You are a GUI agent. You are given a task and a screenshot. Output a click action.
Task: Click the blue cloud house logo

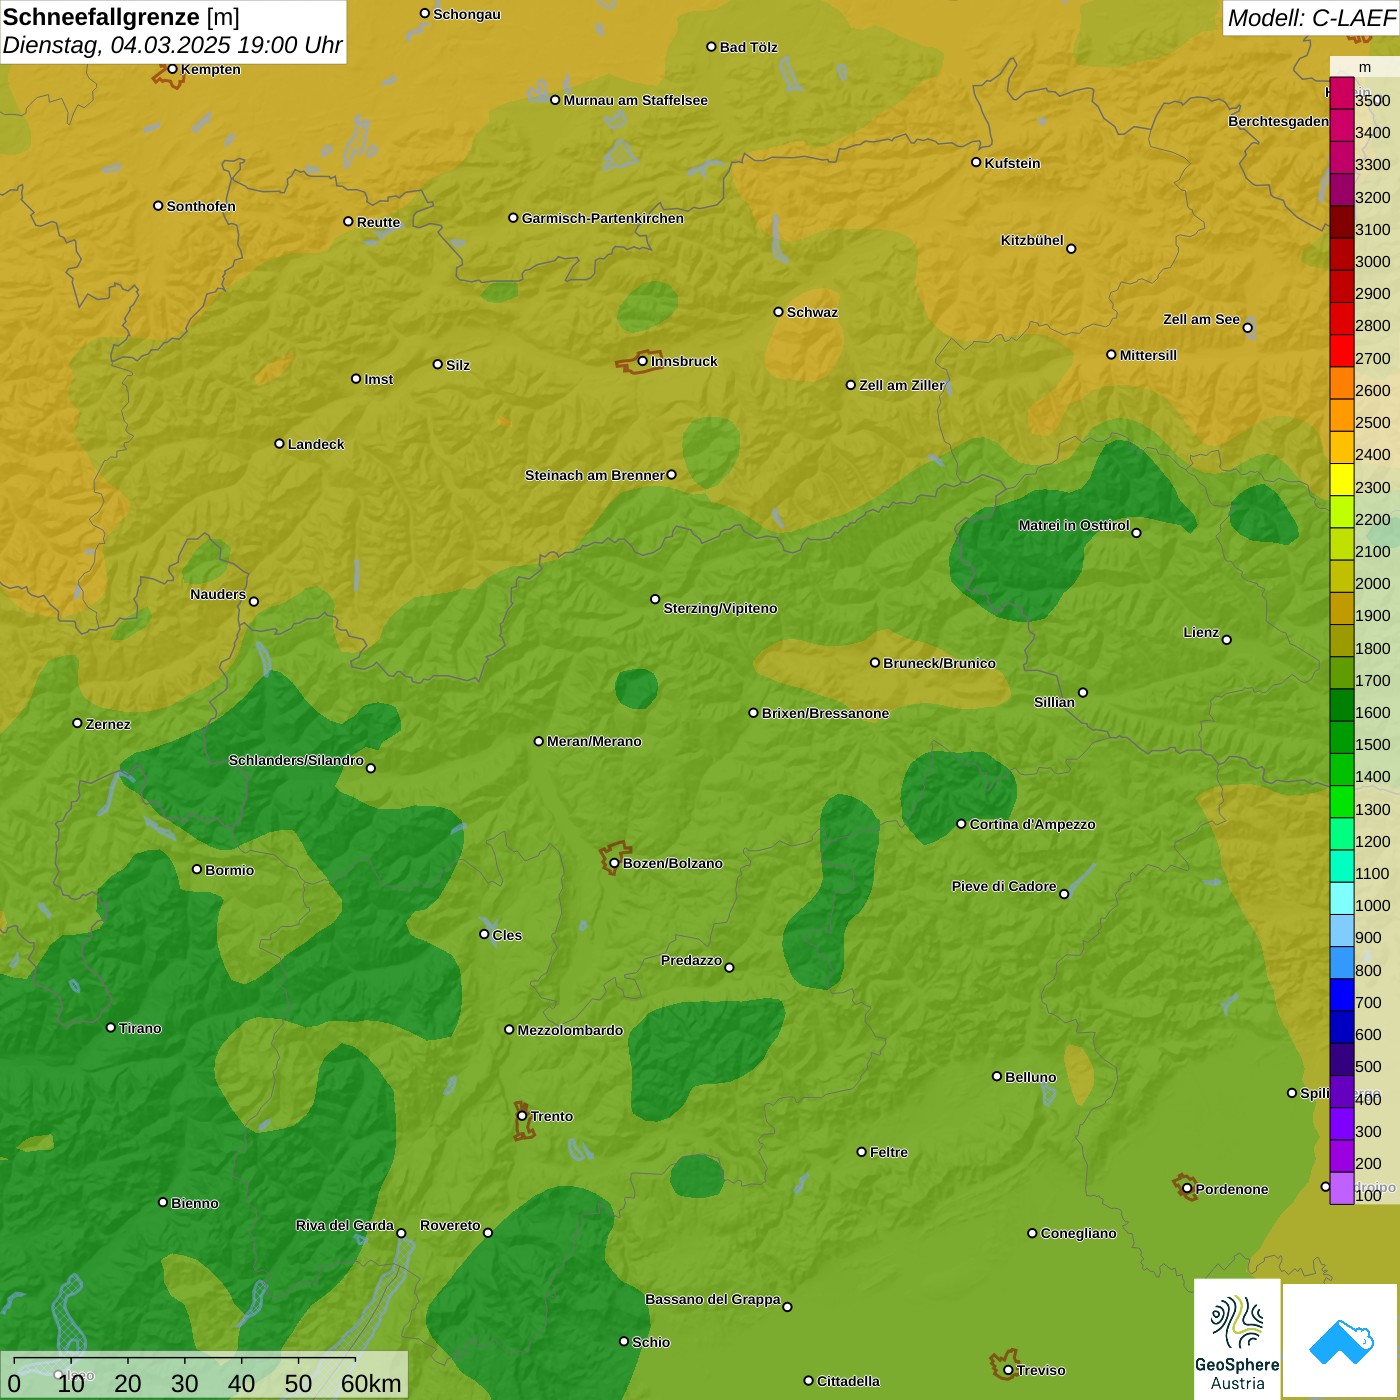tap(1341, 1340)
